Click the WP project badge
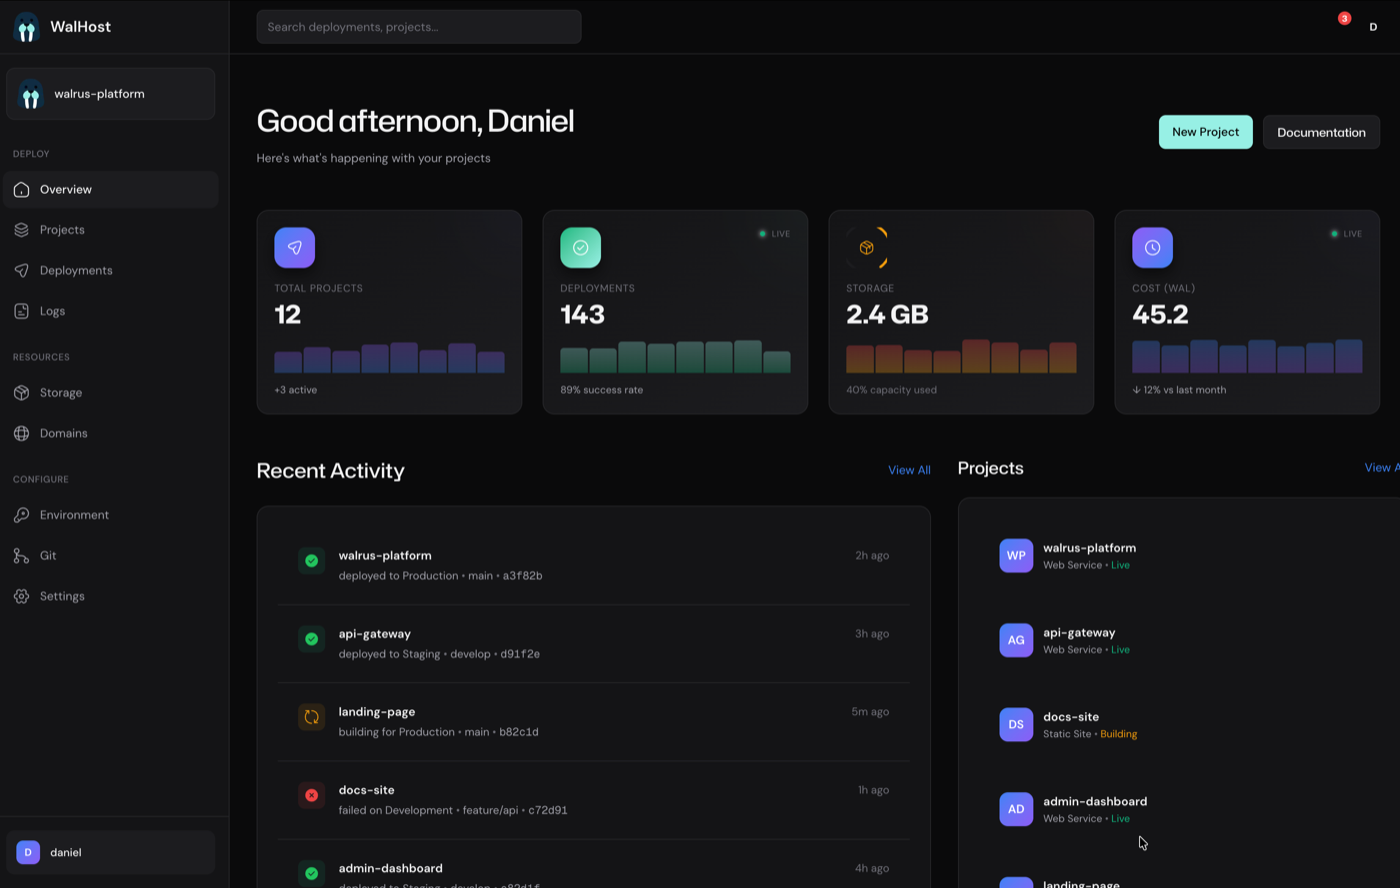The image size is (1400, 888). [x=1016, y=555]
